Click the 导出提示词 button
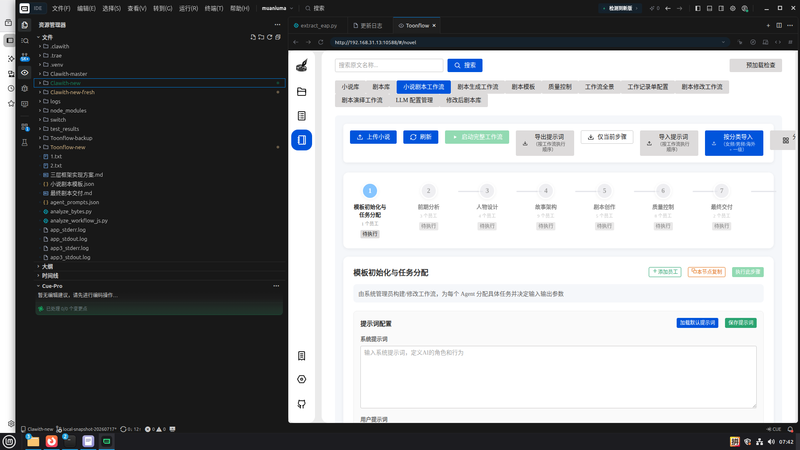The height and width of the screenshot is (450, 800). point(544,143)
